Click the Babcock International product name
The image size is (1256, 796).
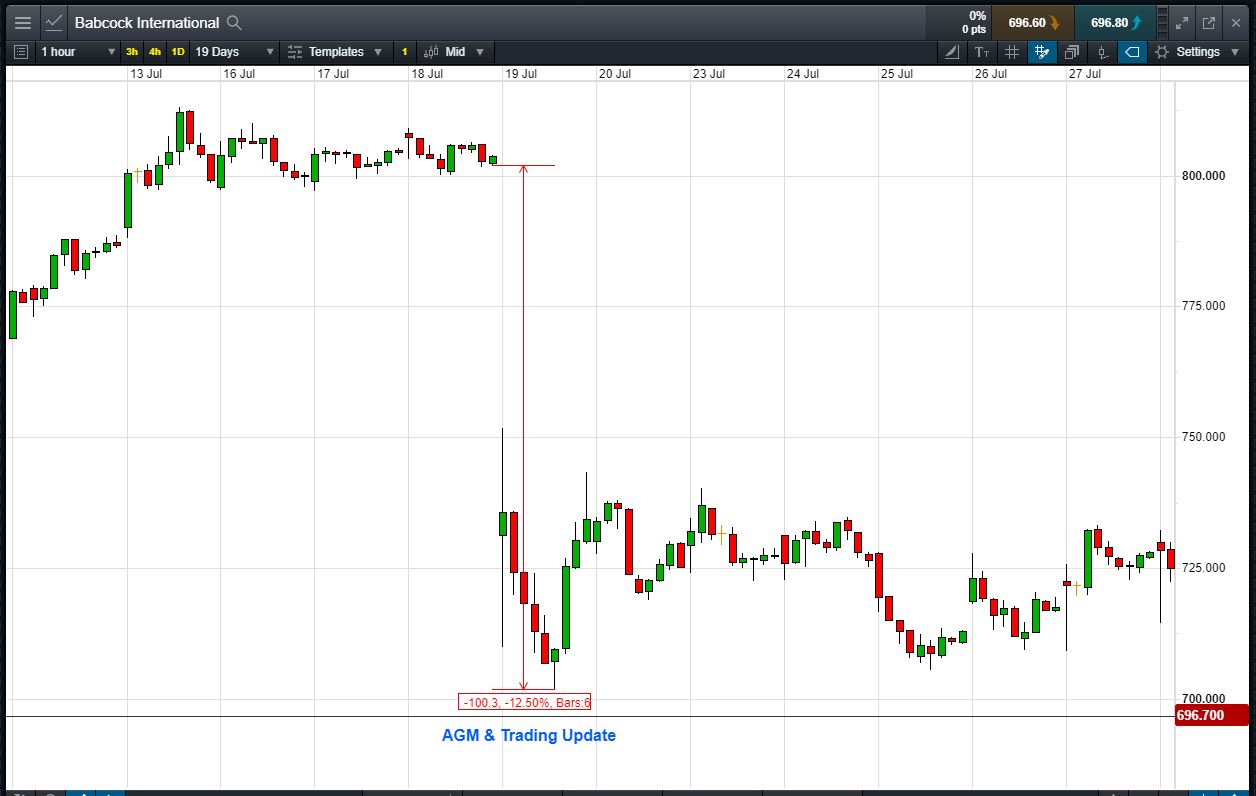(146, 22)
